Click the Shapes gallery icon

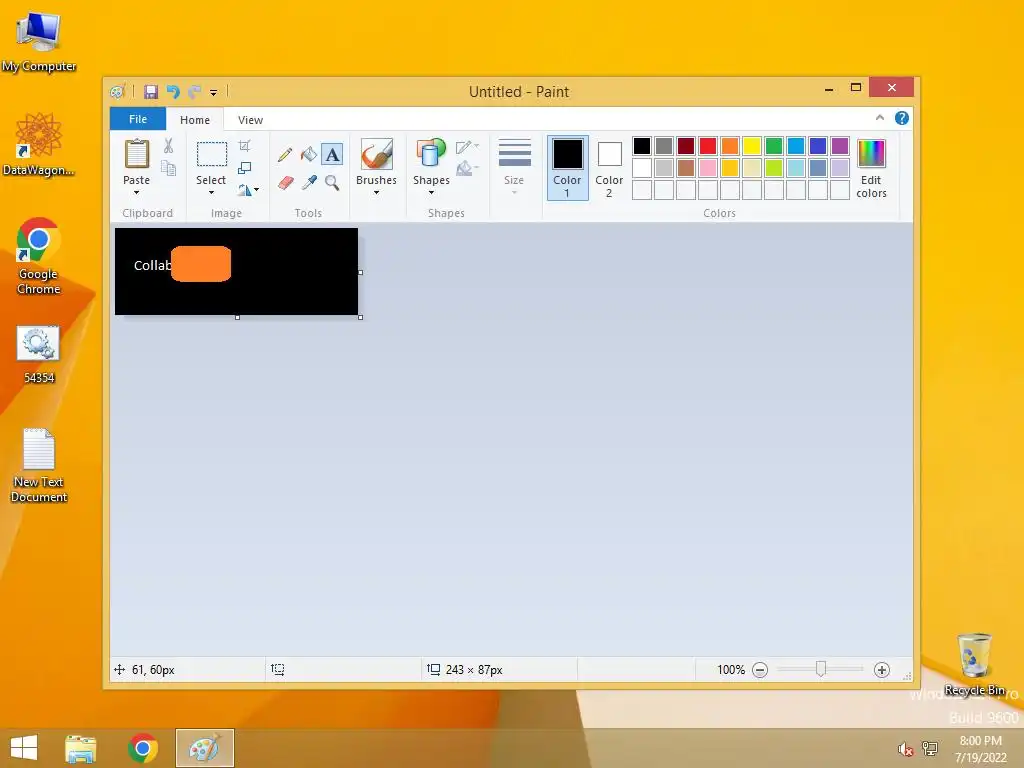(x=431, y=154)
